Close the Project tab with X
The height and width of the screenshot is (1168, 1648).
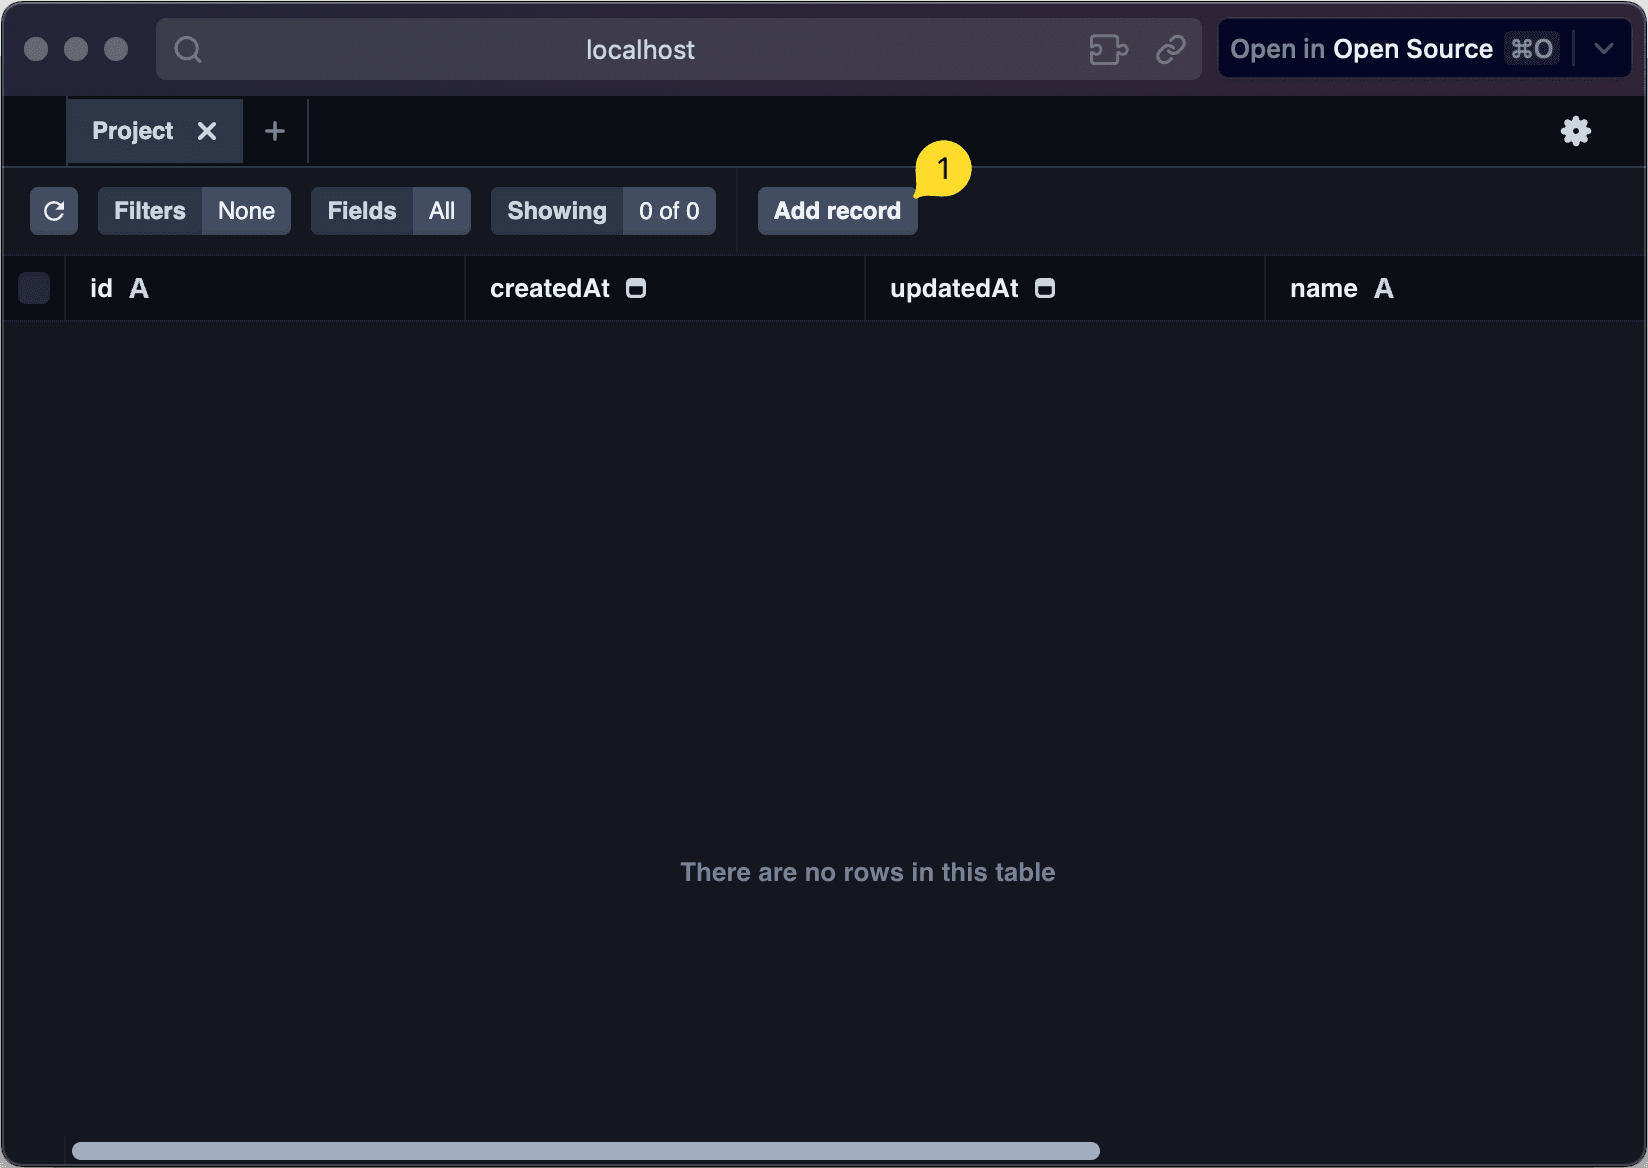(x=207, y=131)
